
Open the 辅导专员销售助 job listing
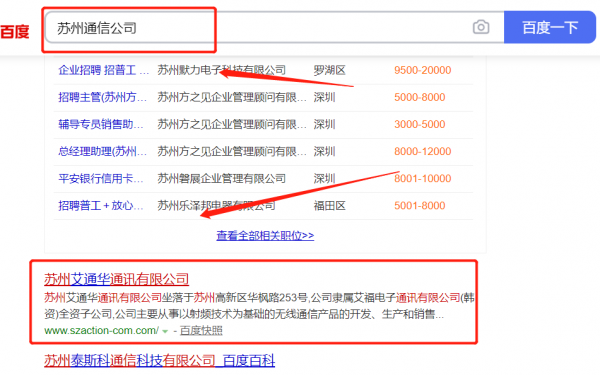point(101,124)
